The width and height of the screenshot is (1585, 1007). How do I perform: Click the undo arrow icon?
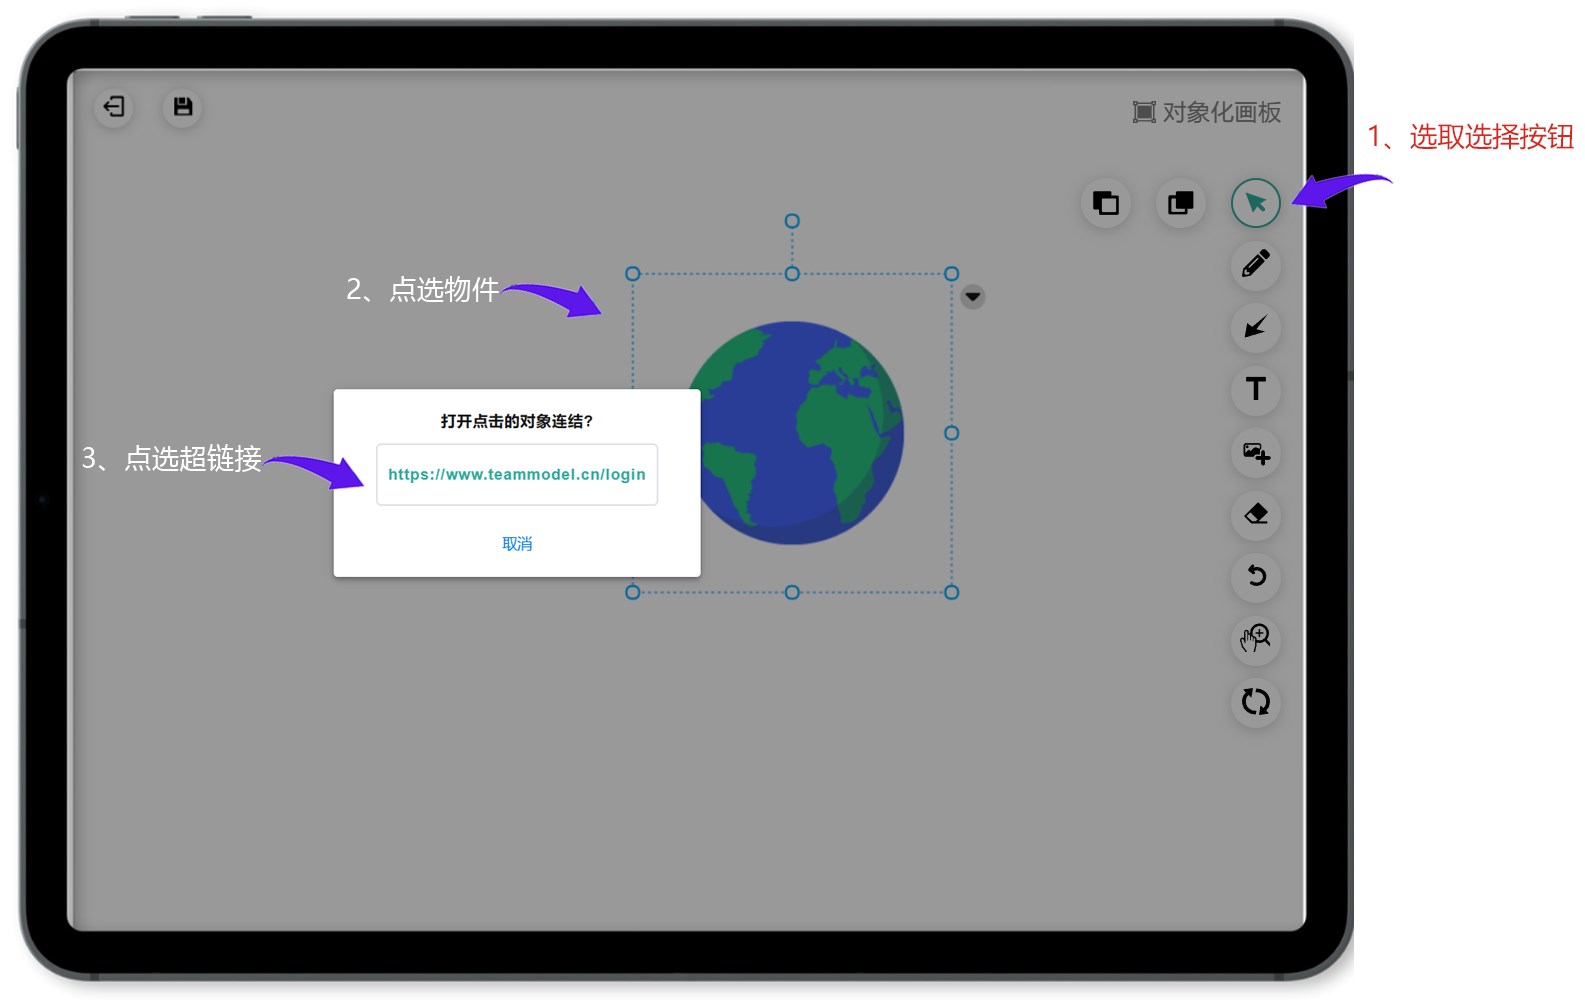coord(1255,576)
